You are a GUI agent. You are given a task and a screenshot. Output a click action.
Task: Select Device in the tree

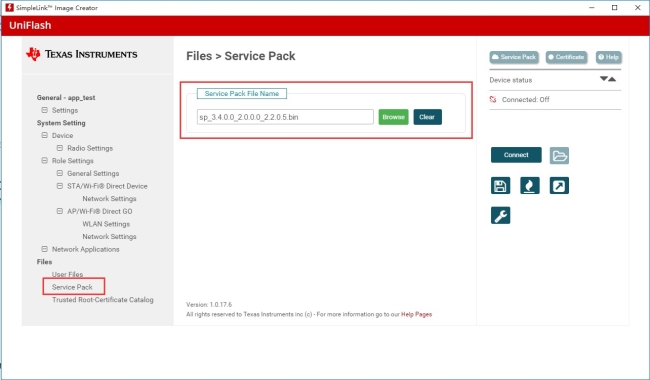point(63,136)
